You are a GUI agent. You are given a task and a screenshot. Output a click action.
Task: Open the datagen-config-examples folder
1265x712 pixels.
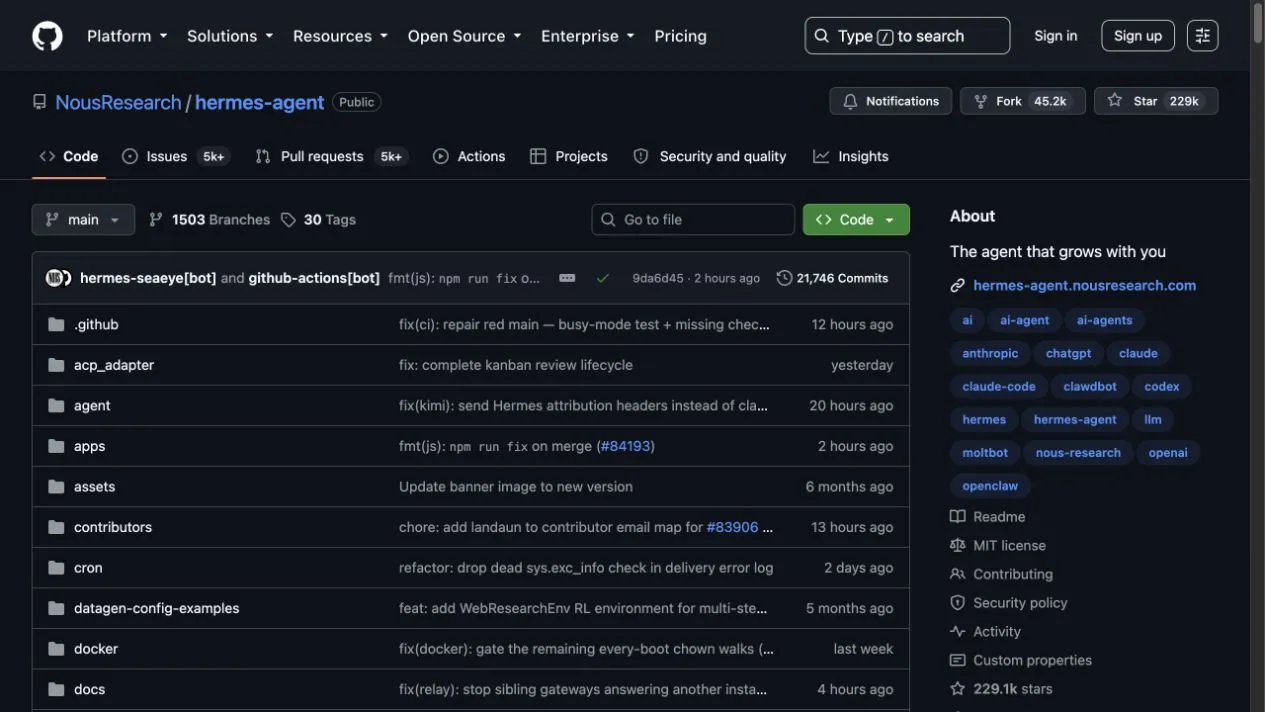click(x=156, y=608)
